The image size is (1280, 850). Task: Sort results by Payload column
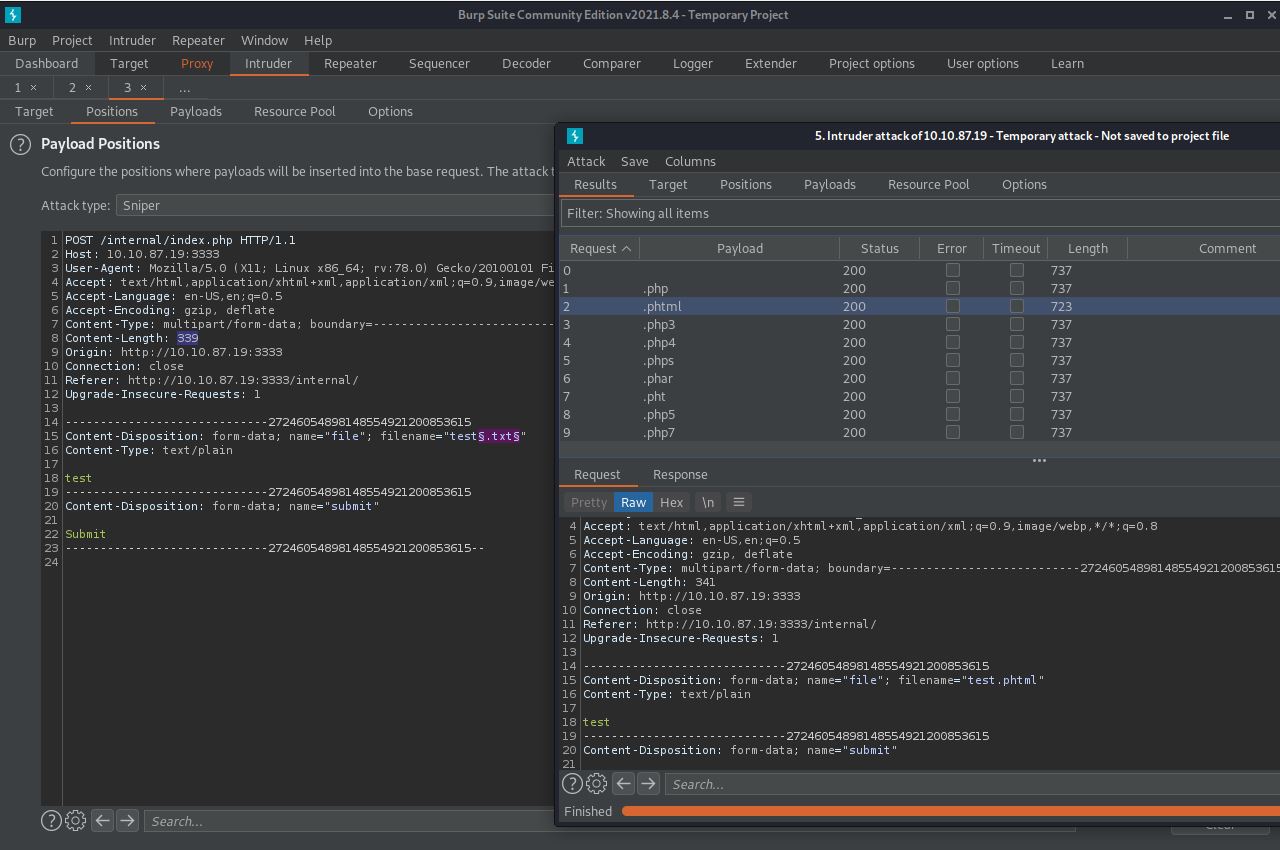click(740, 248)
